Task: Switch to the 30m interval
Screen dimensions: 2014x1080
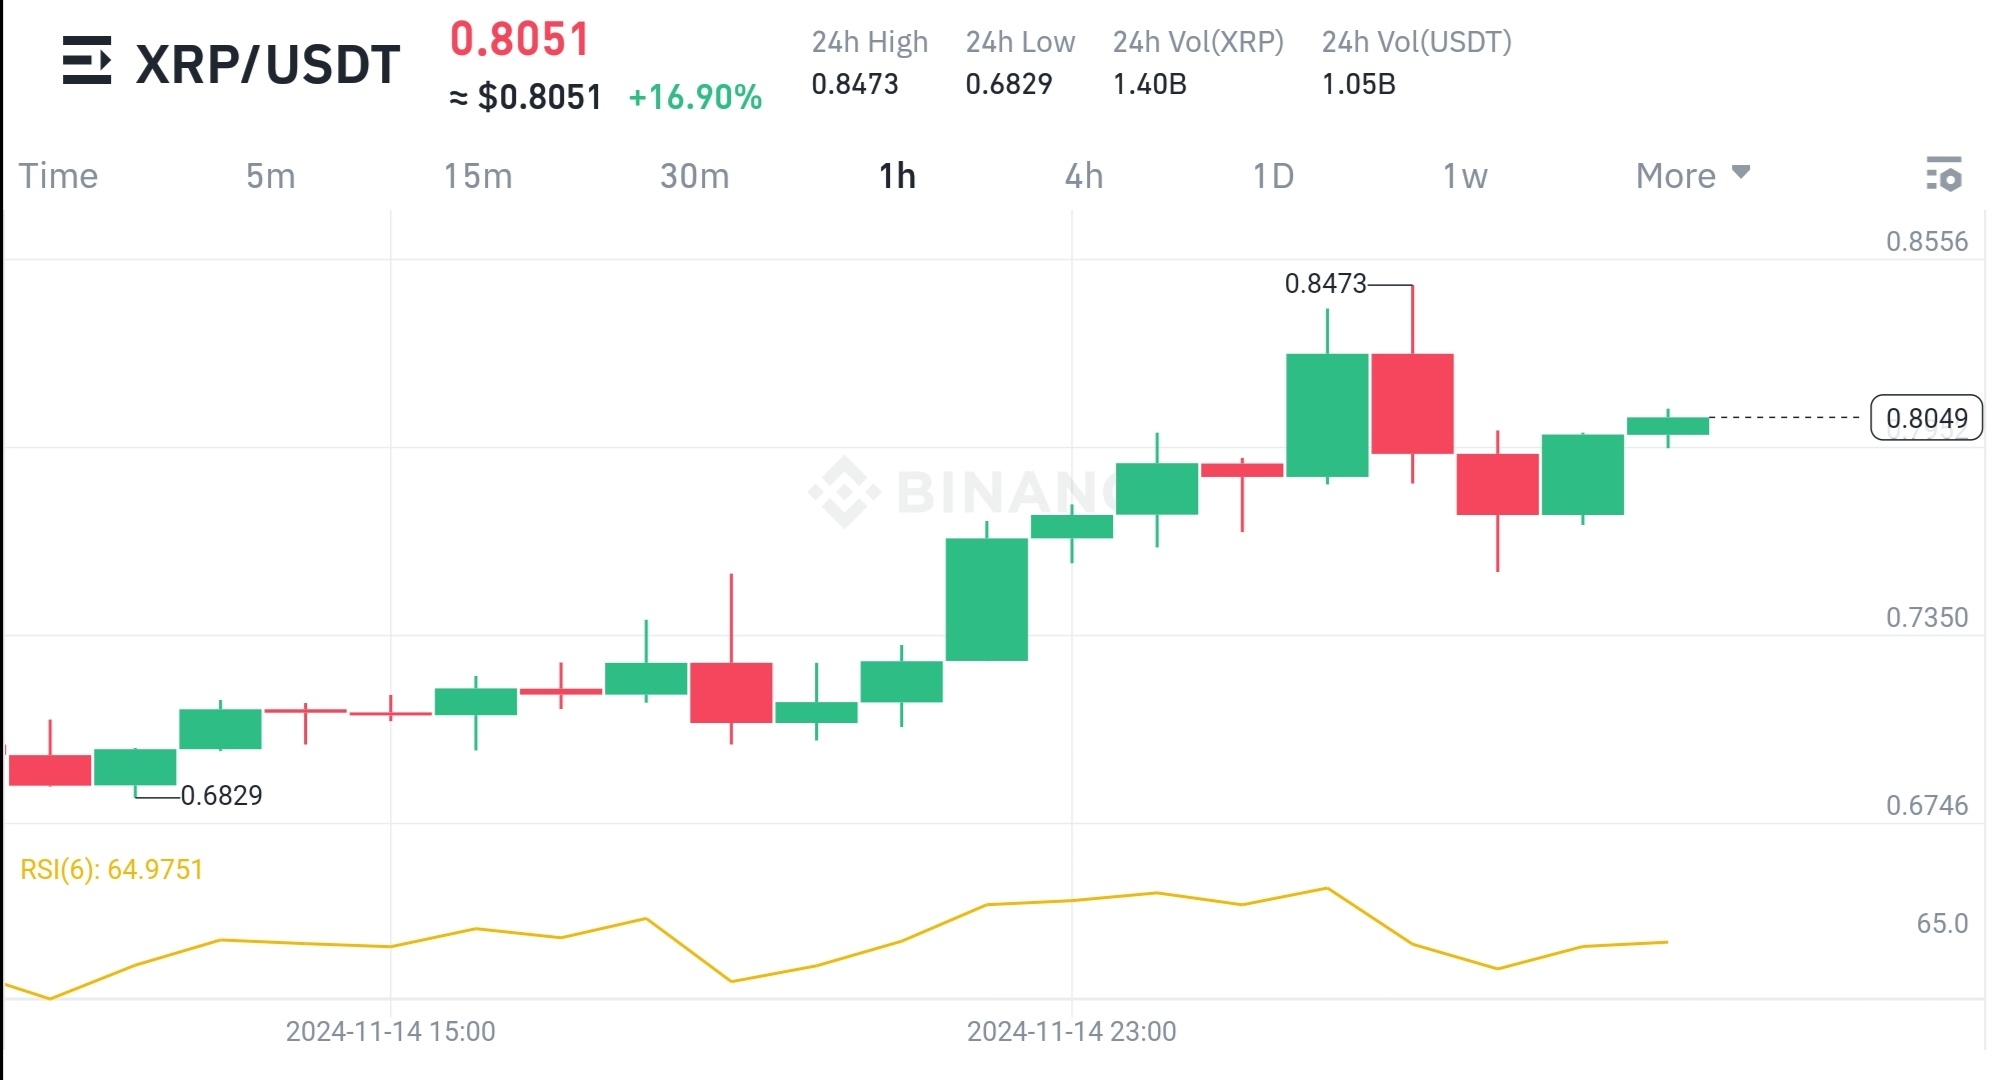Action: (x=696, y=176)
